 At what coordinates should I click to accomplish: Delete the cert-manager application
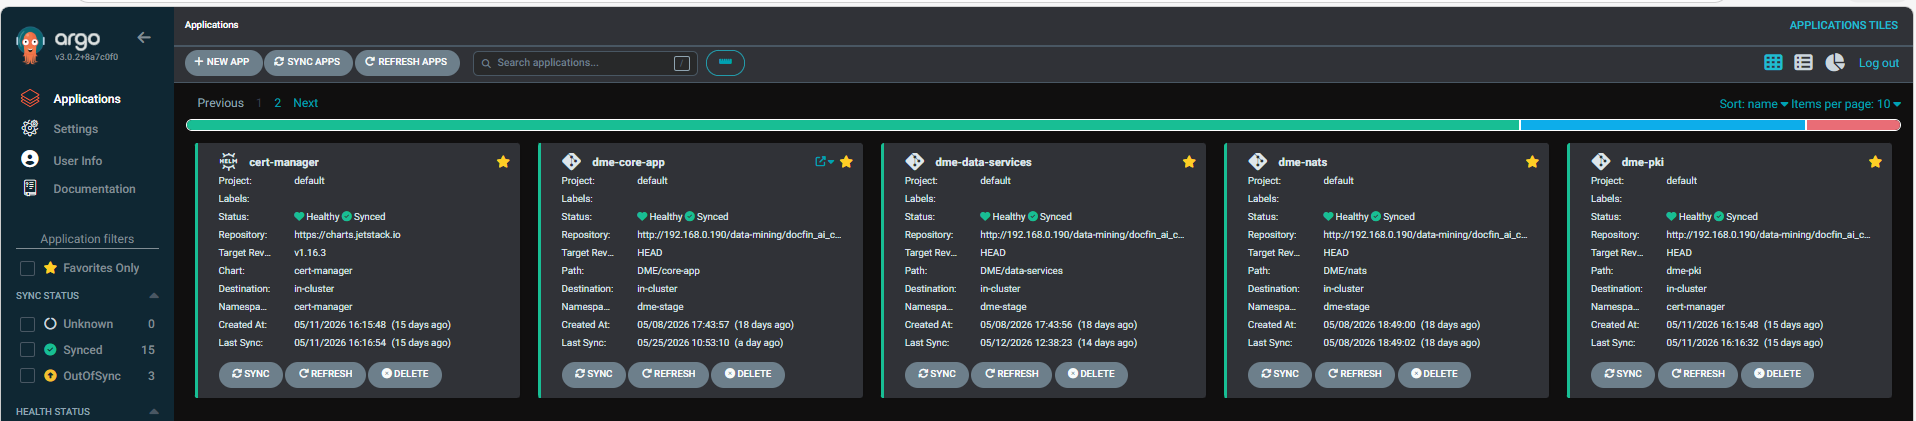405,374
